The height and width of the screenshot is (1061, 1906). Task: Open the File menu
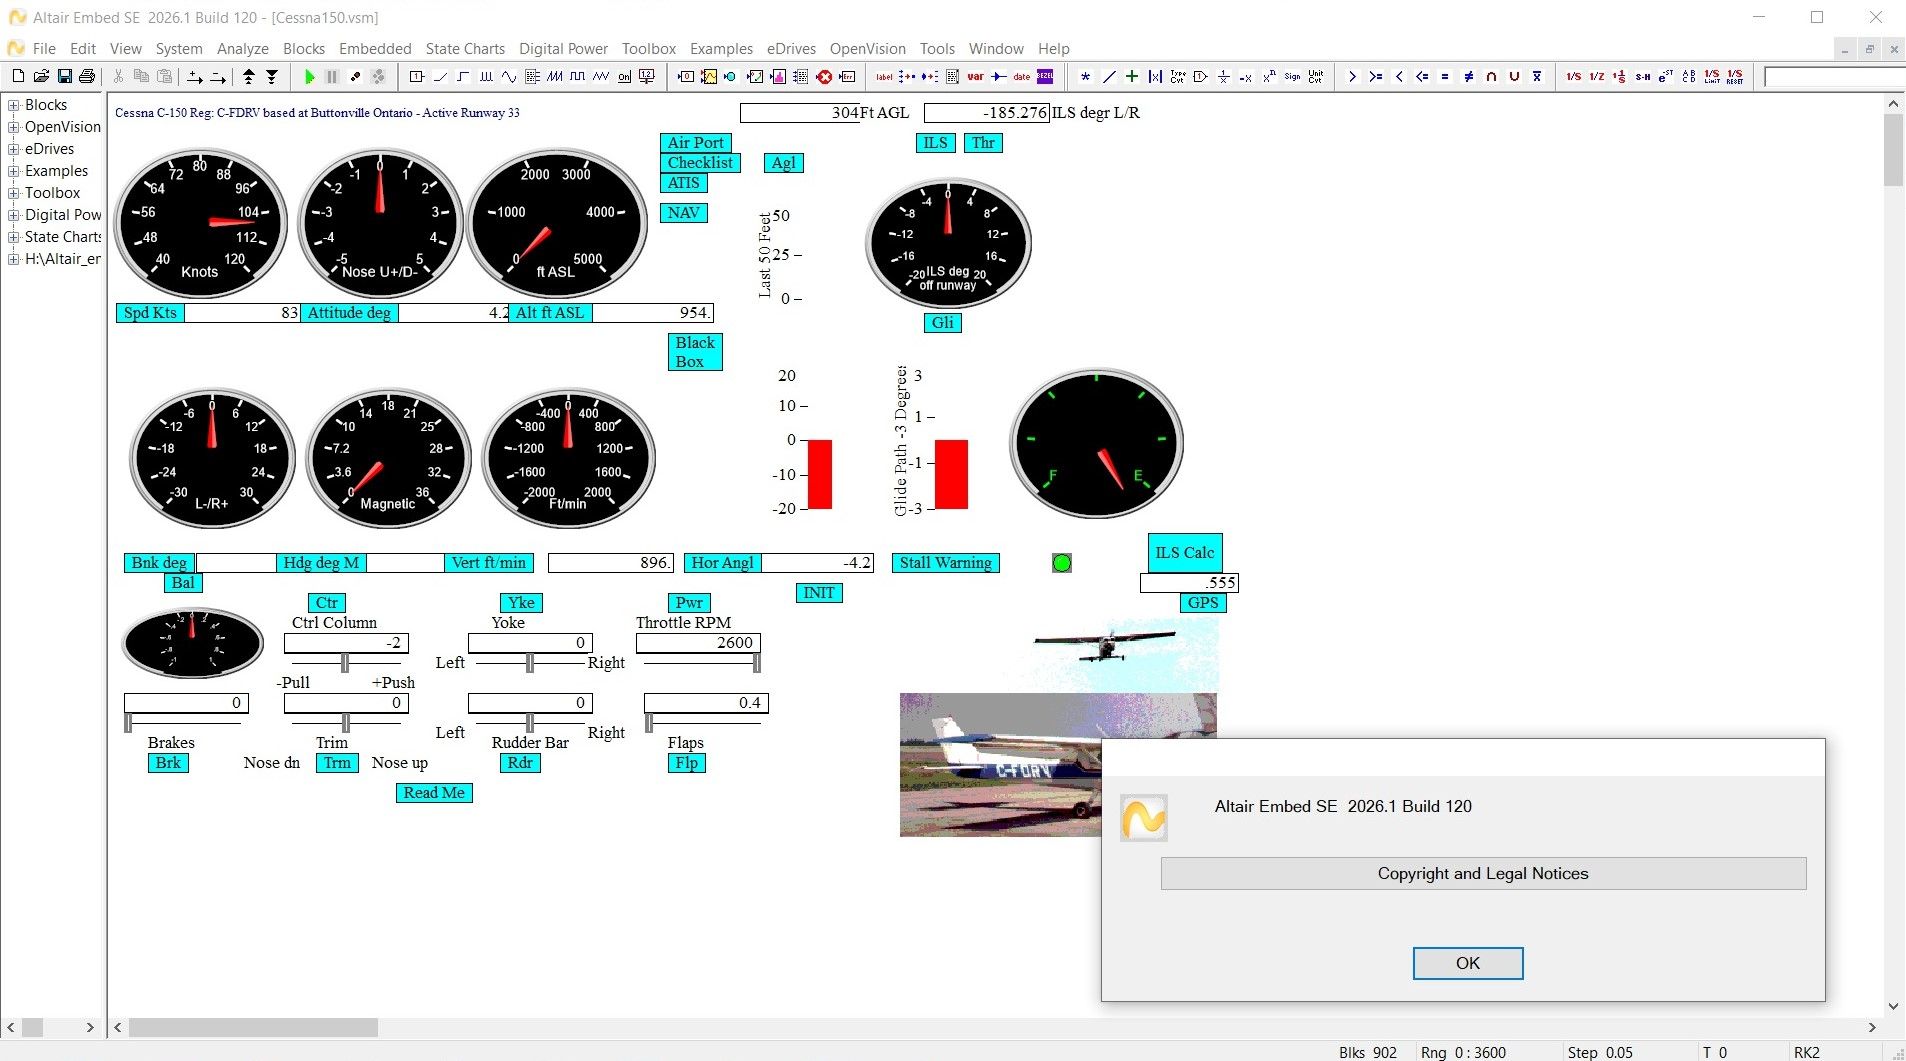click(x=44, y=48)
